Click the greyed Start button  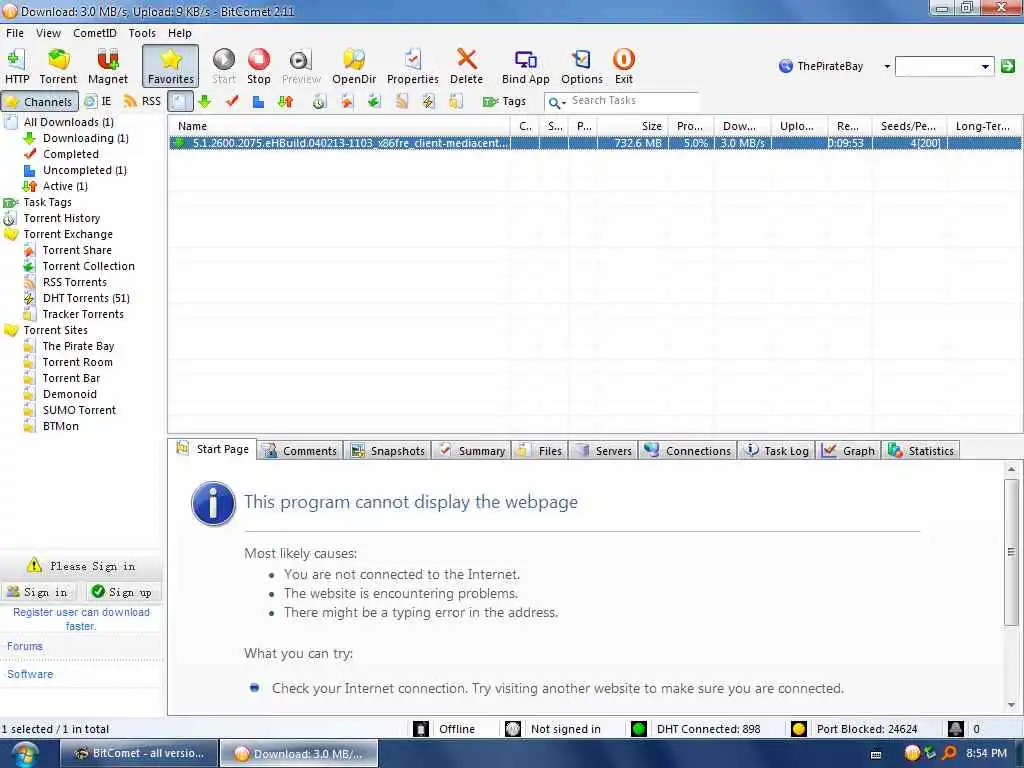point(223,66)
